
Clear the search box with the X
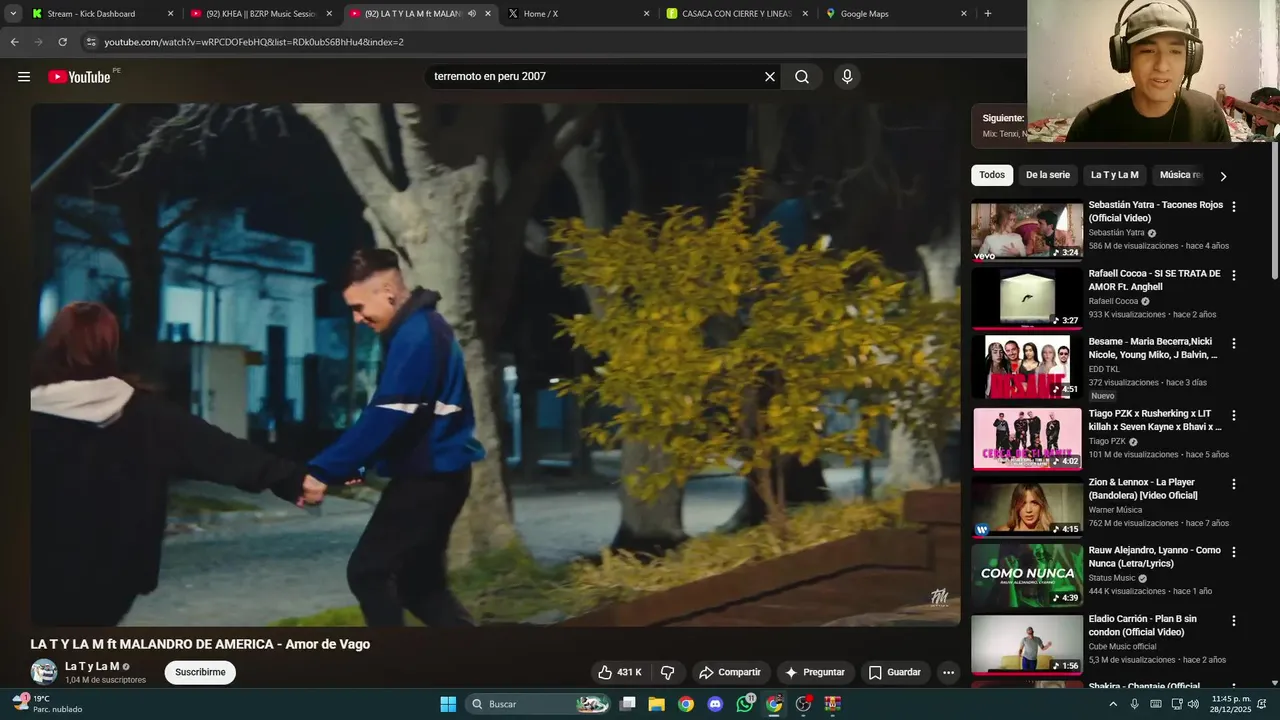coord(770,77)
